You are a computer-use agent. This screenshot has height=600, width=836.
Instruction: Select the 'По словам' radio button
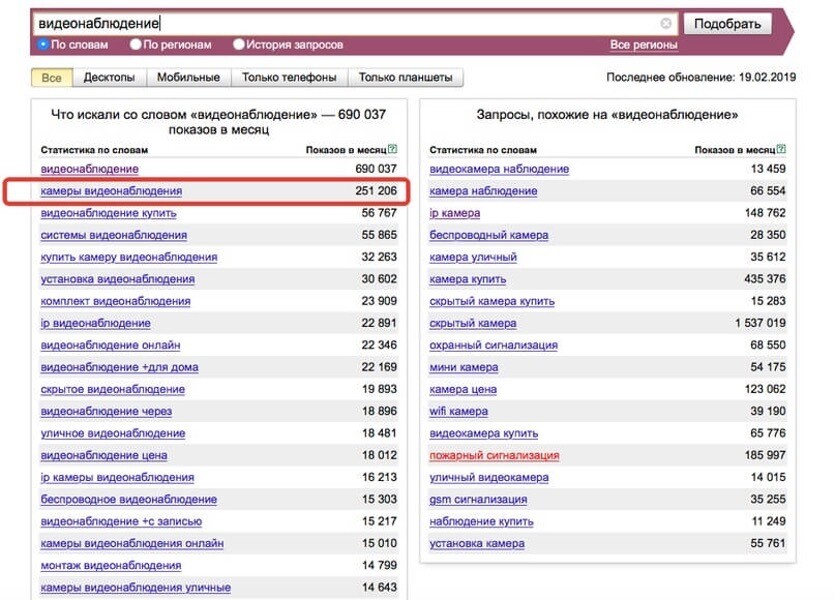click(x=44, y=45)
